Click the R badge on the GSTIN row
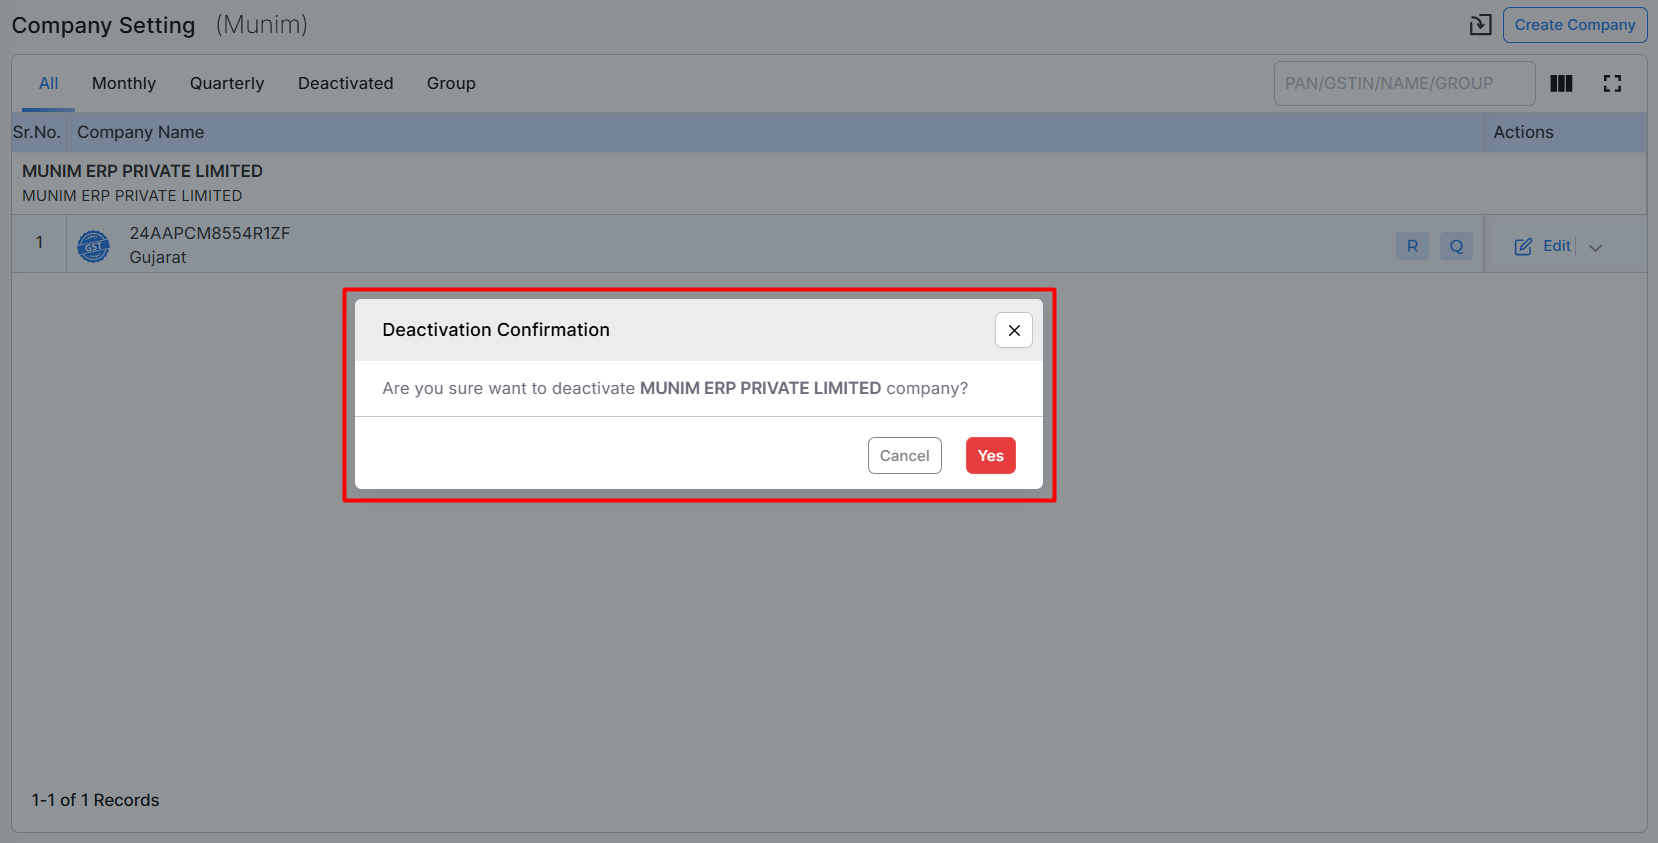1658x843 pixels. tap(1412, 246)
